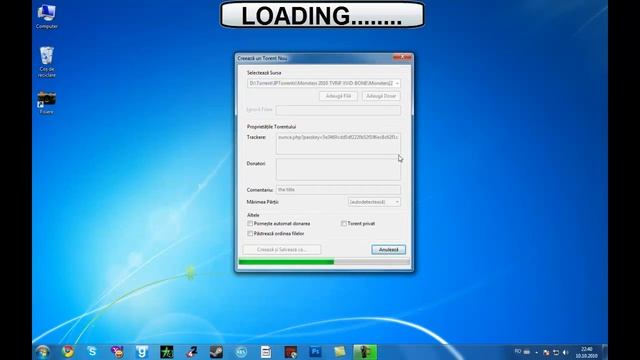Click the Creează un Torent Nou title bar

pos(314,58)
